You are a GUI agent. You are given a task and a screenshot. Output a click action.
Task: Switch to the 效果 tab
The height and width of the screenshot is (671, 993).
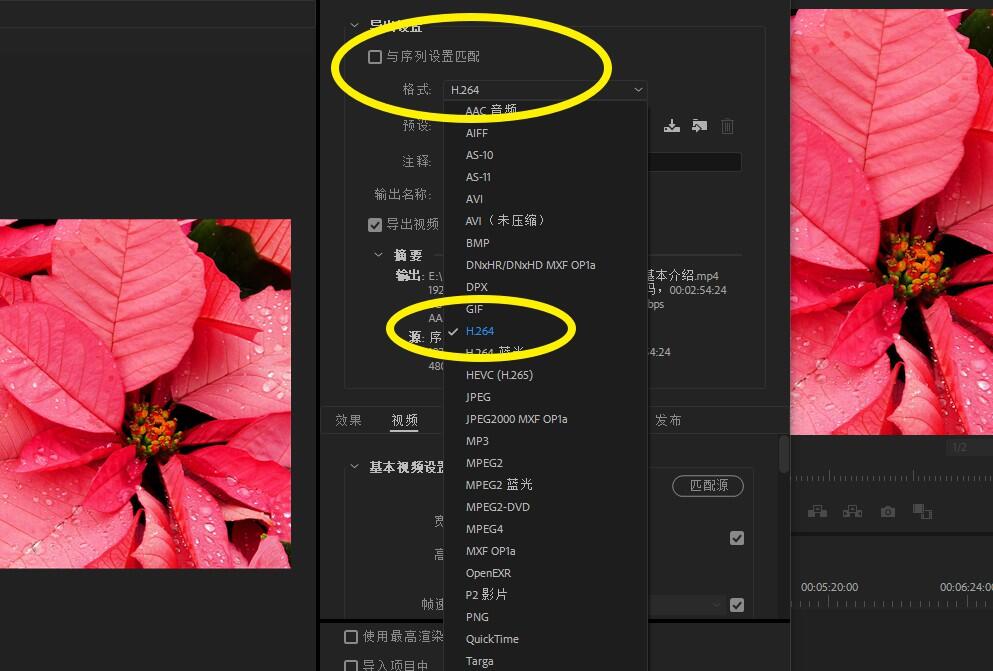348,420
